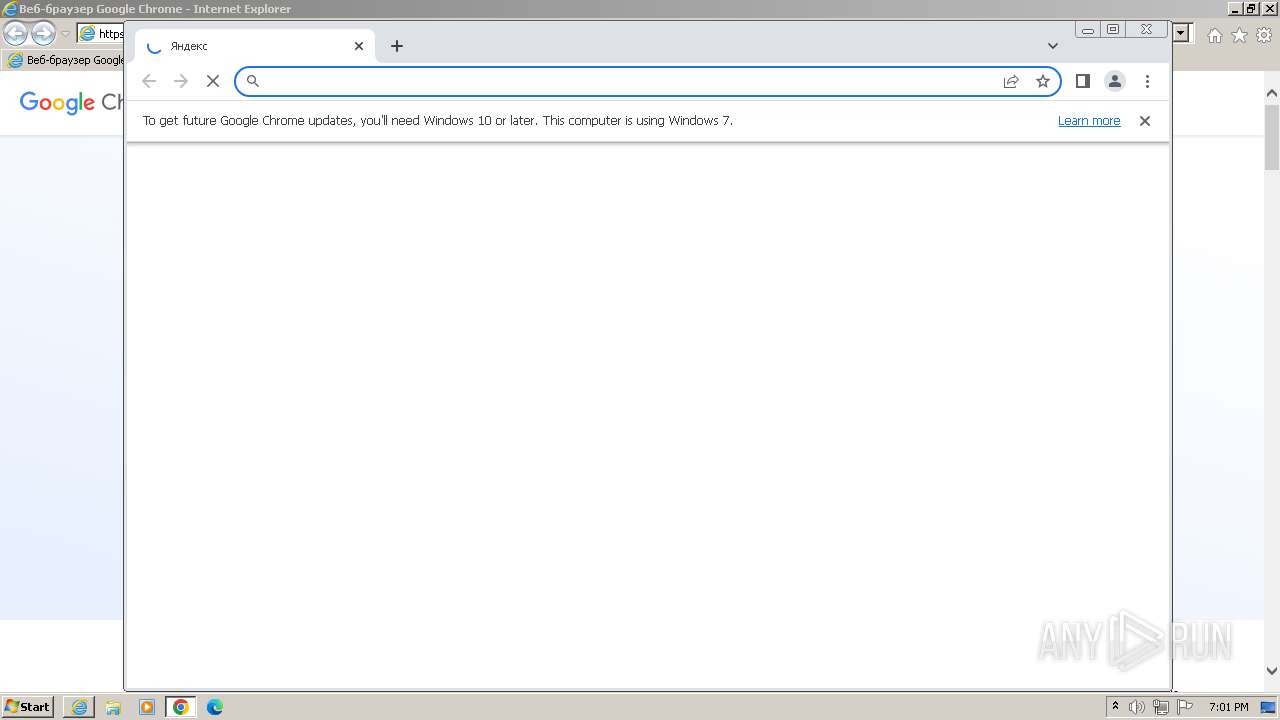The height and width of the screenshot is (720, 1280).
Task: Open Internet Explorer recent pages dropdown
Action: [66, 33]
